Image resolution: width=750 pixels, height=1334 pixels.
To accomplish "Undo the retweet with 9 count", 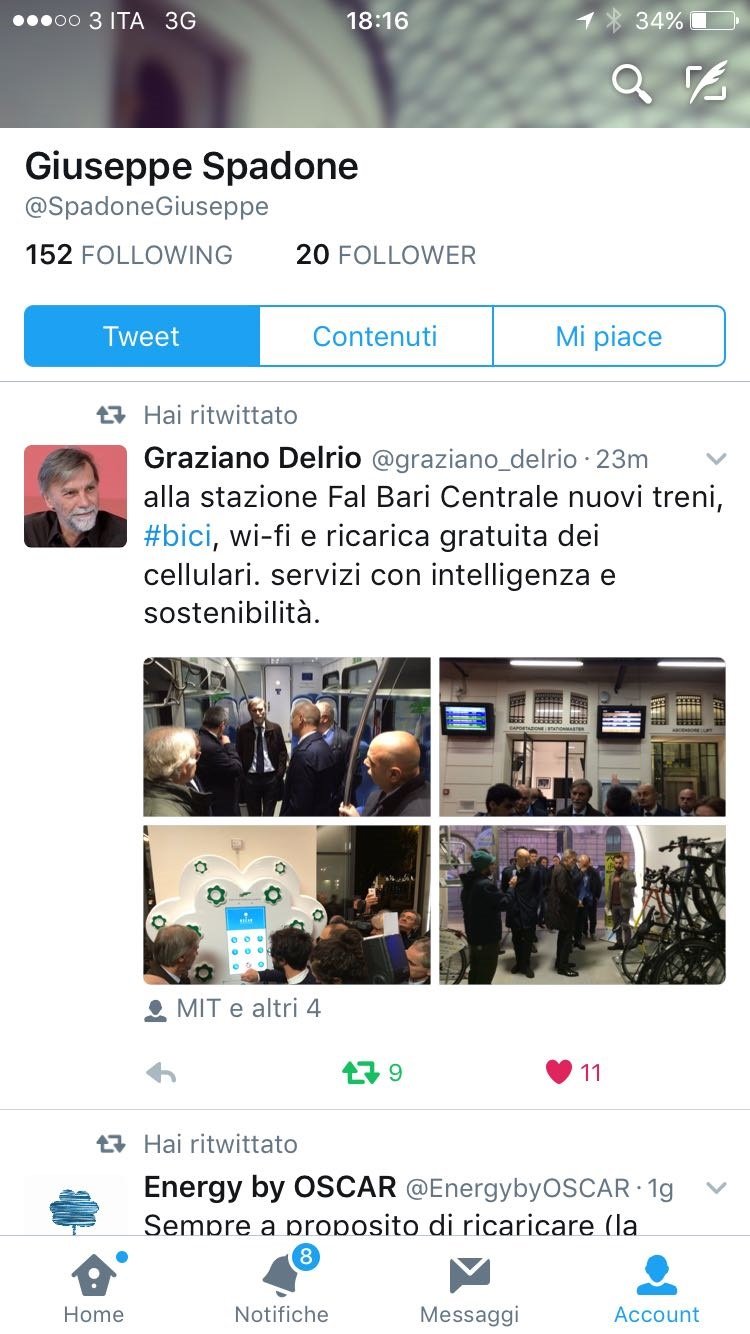I will click(x=372, y=1073).
